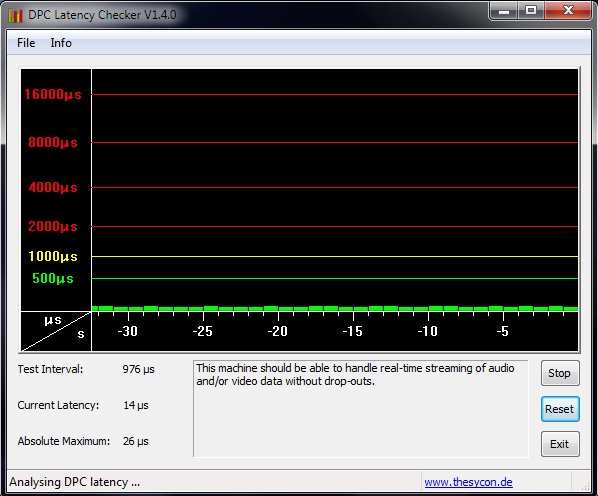Click the yellow 1000µs threshold label
This screenshot has height=496, width=598.
53,256
